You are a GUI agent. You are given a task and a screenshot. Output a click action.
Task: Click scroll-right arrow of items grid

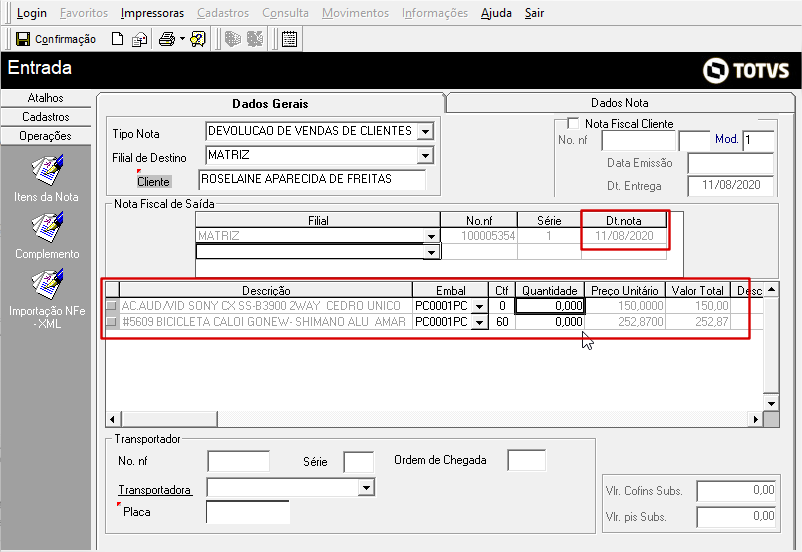point(755,419)
